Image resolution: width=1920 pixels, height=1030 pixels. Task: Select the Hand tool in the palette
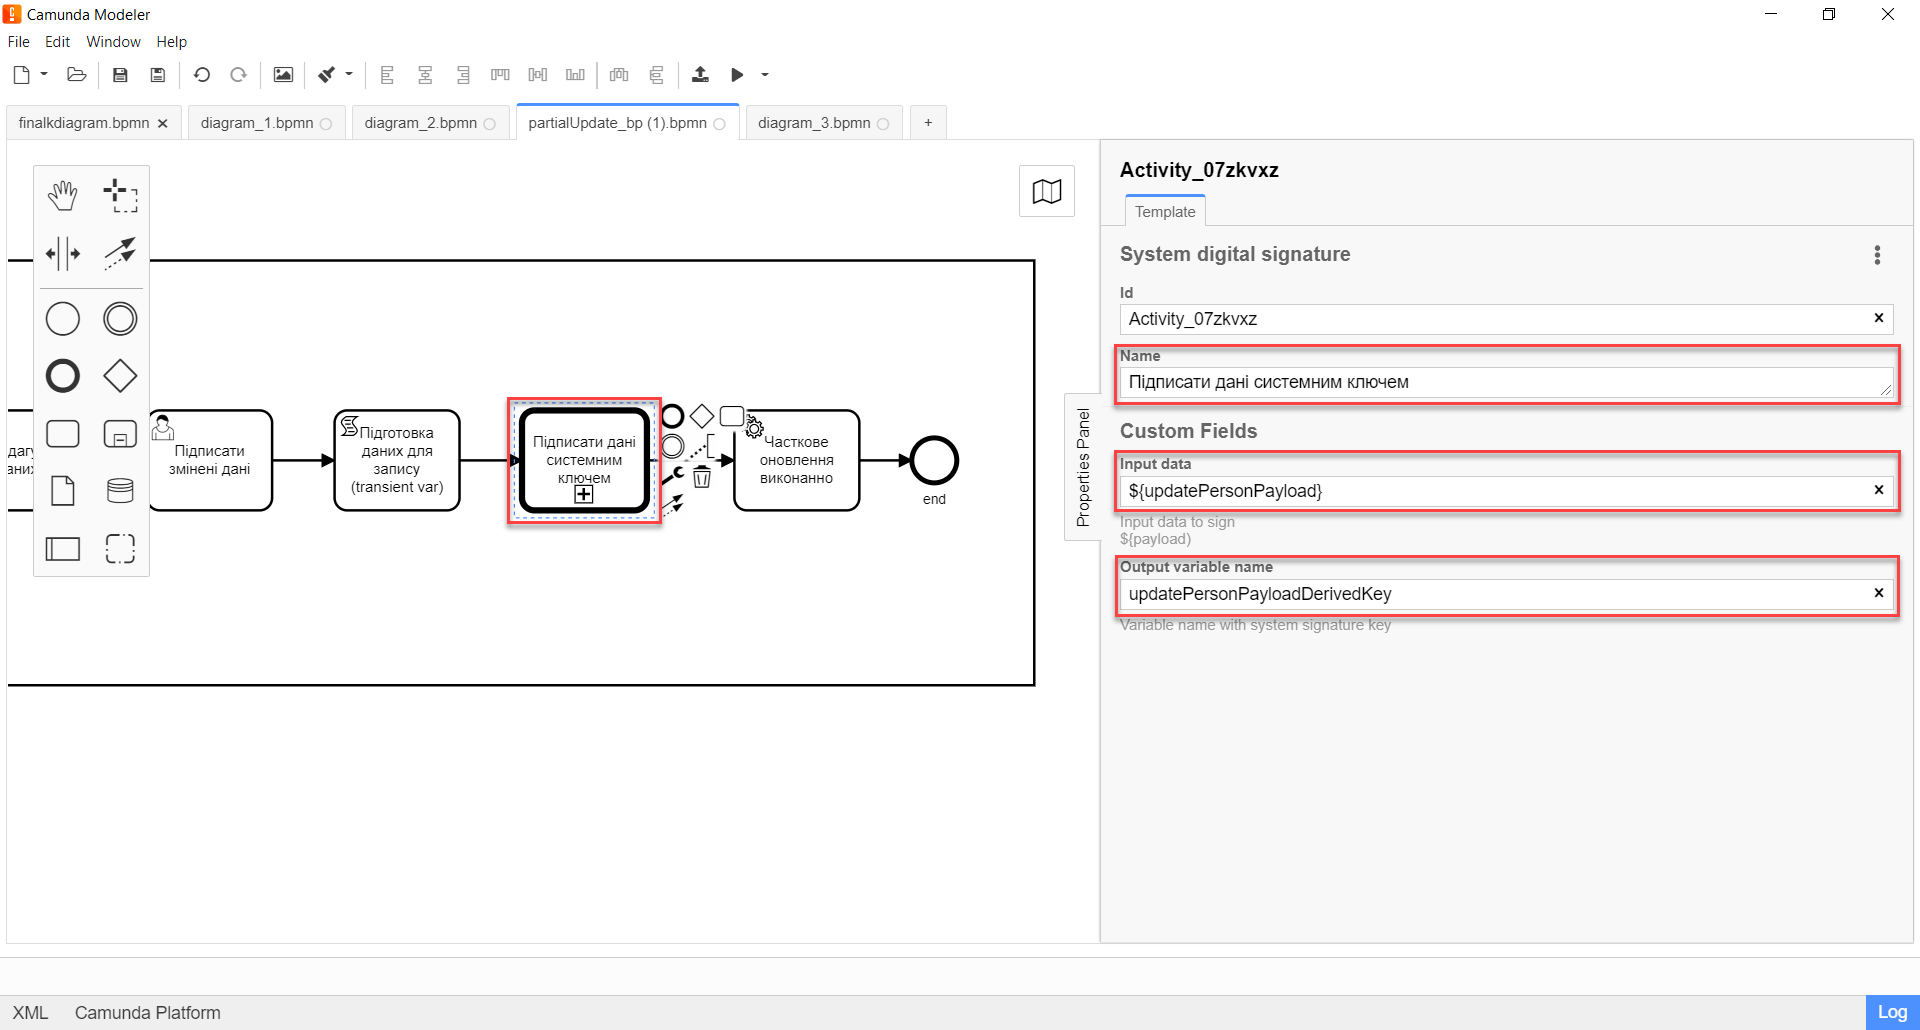pos(62,196)
